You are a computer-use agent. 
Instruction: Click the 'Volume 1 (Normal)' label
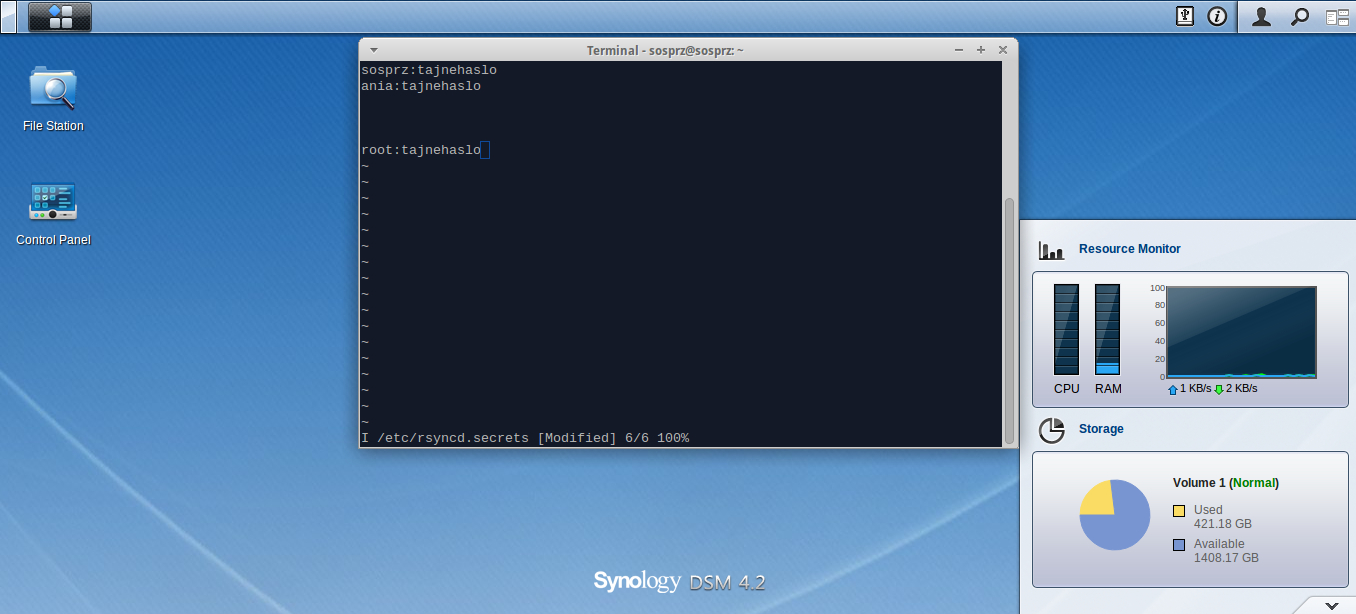pos(1226,483)
